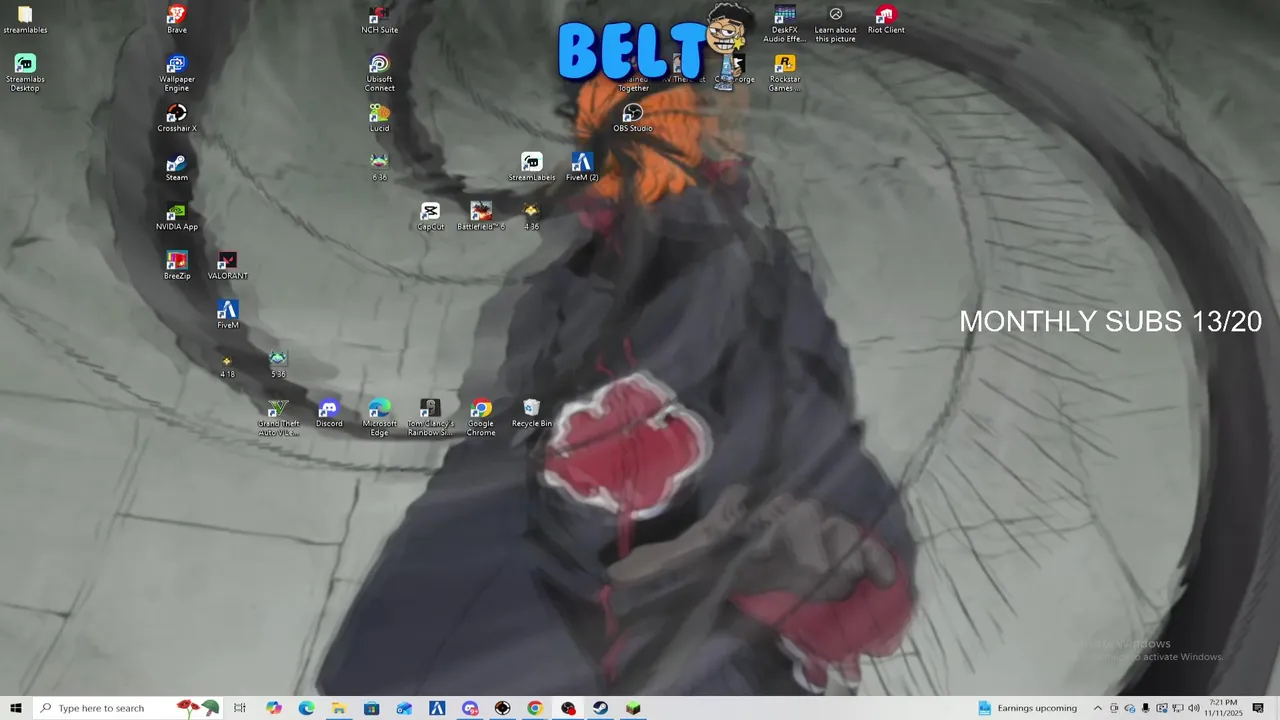Select the Recycle Bin icon

531,413
